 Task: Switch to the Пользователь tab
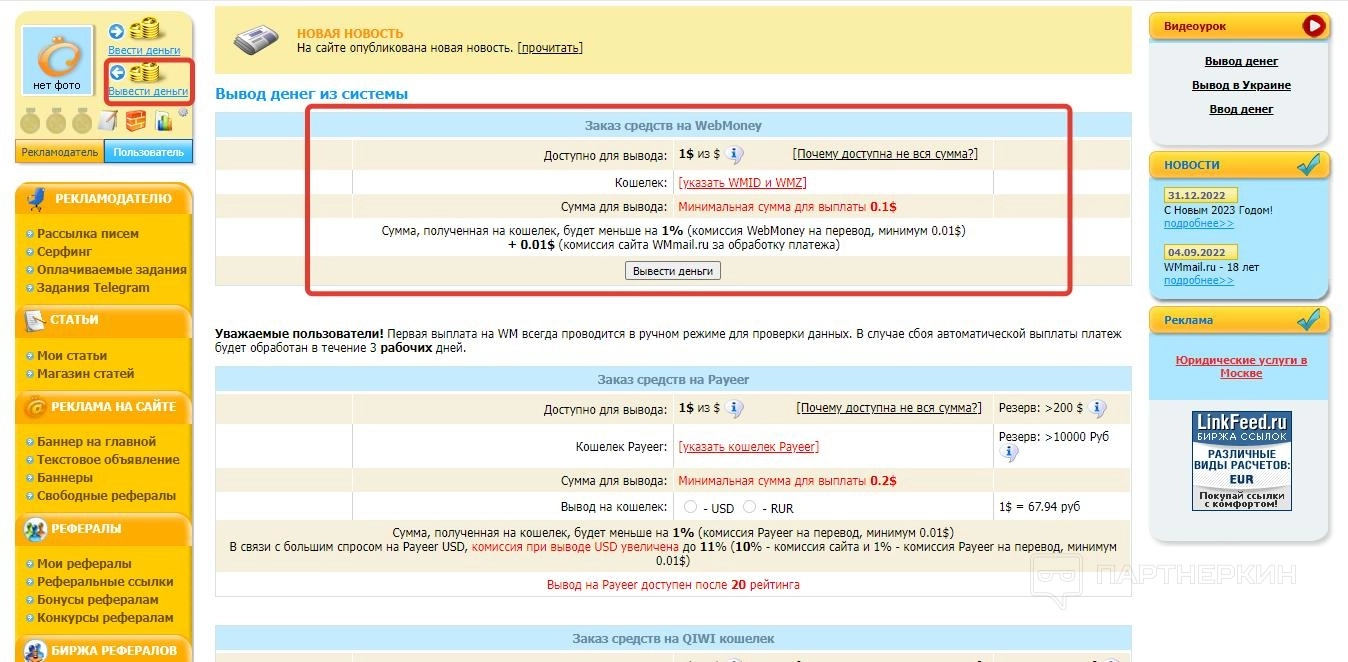point(149,152)
